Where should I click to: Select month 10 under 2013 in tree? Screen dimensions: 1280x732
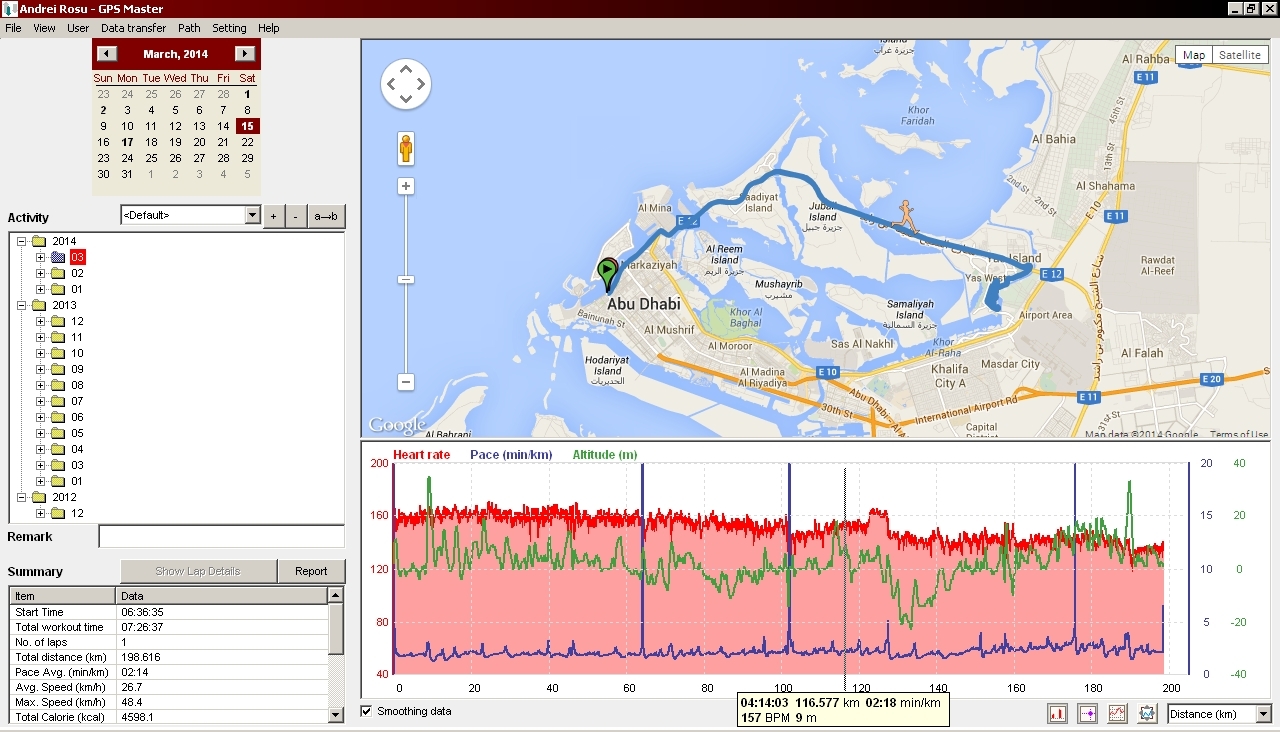click(77, 353)
